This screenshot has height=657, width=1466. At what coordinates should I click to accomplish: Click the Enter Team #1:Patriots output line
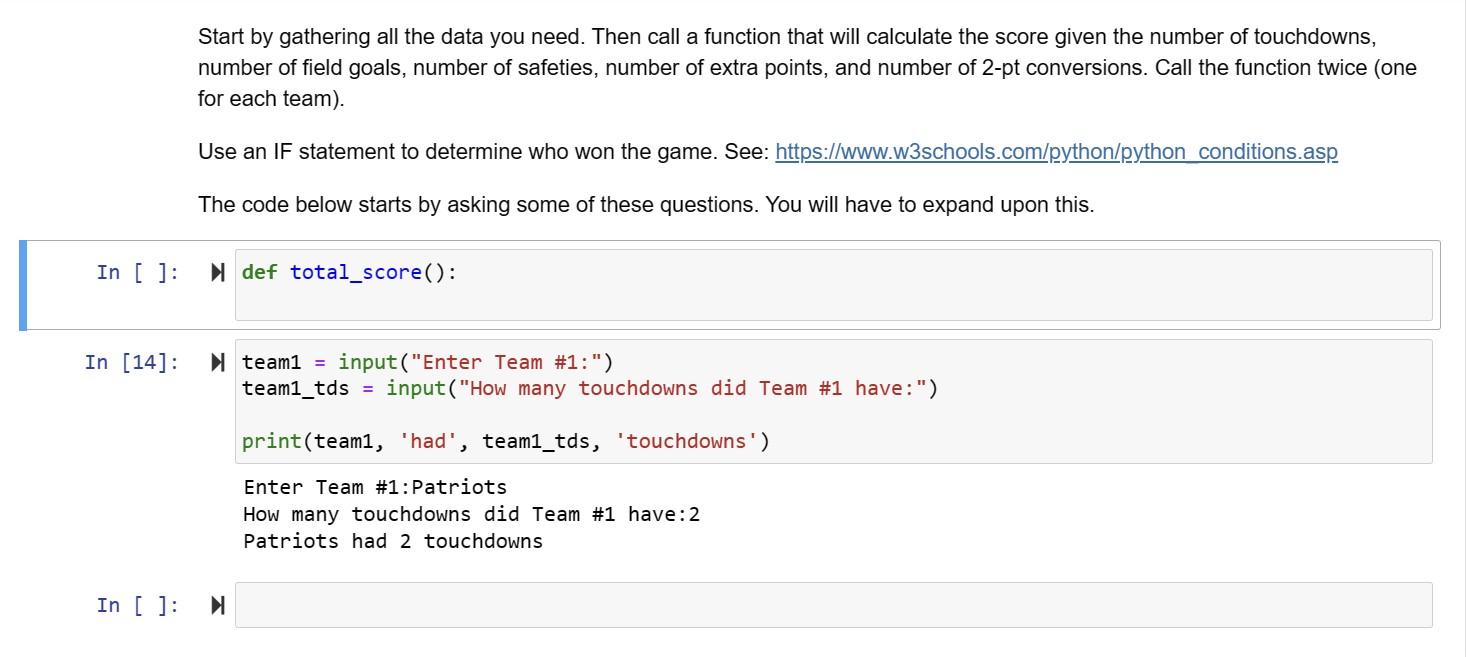pos(374,487)
